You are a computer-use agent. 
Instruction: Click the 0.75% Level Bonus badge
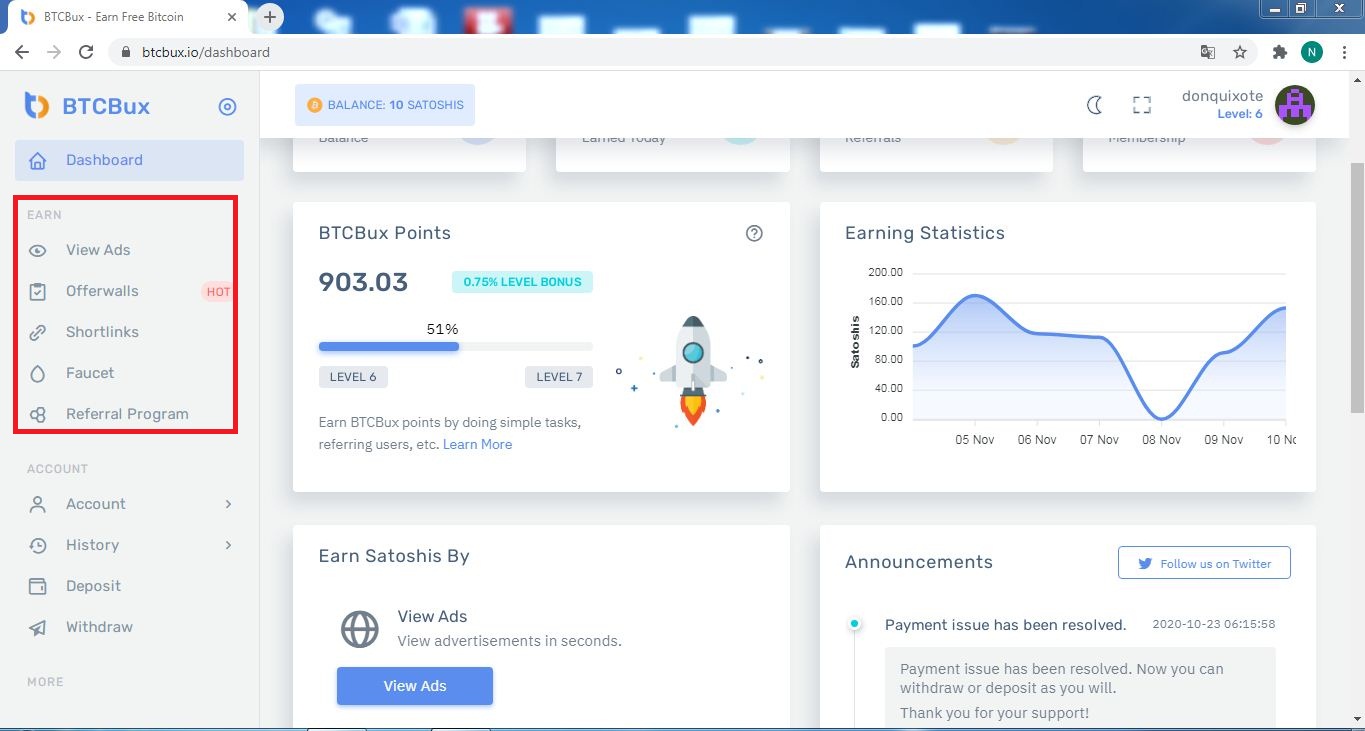[522, 282]
